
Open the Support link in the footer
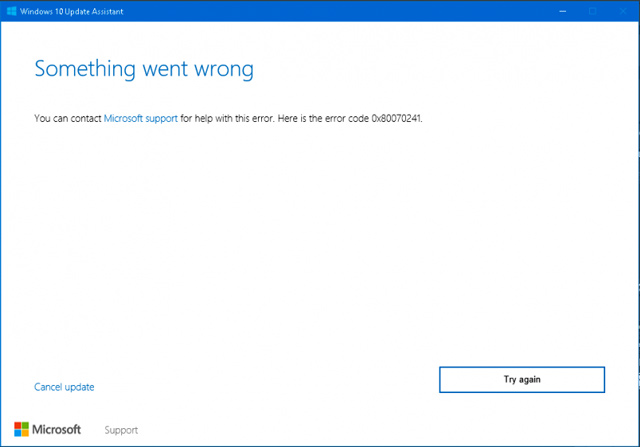point(121,430)
